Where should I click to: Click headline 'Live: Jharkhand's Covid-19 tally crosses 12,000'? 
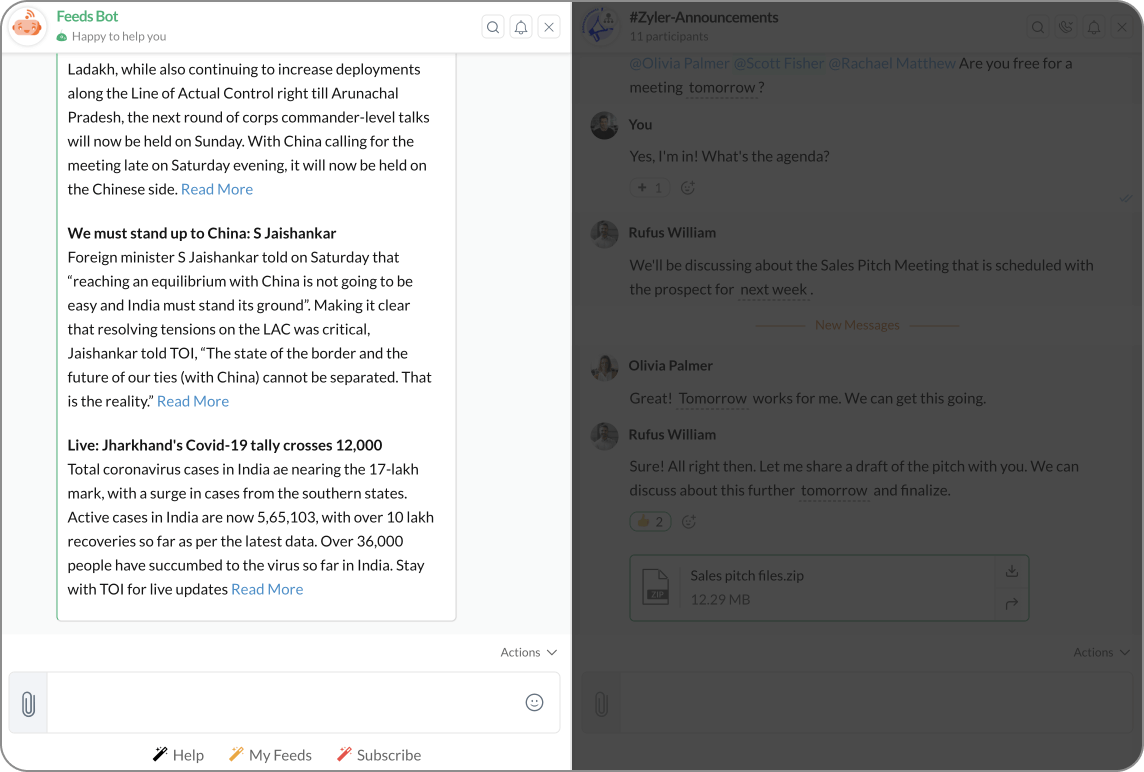pos(225,445)
